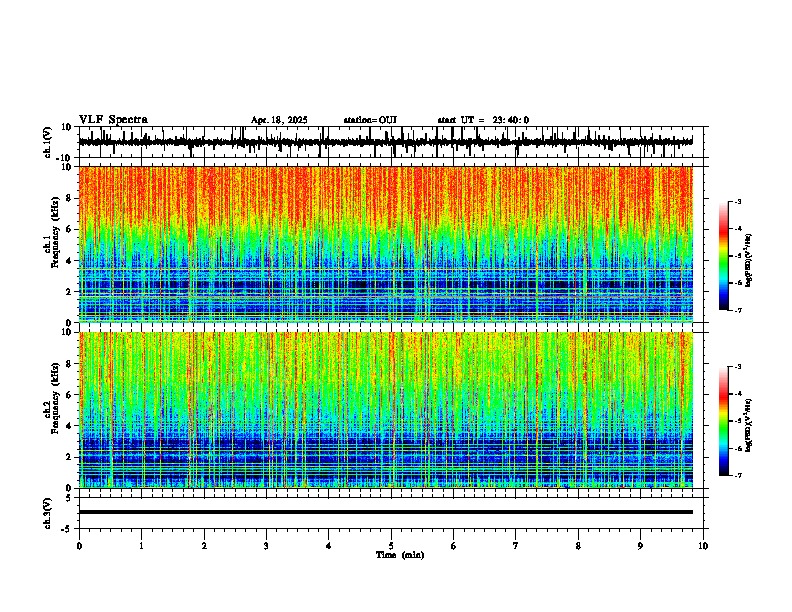The image size is (792, 612).
Task: Click time axis tick label "0"
Action: (79, 546)
